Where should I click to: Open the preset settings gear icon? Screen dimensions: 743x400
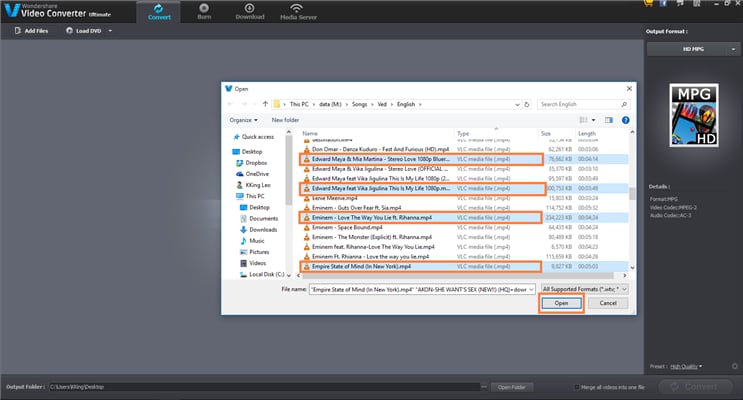[x=734, y=366]
